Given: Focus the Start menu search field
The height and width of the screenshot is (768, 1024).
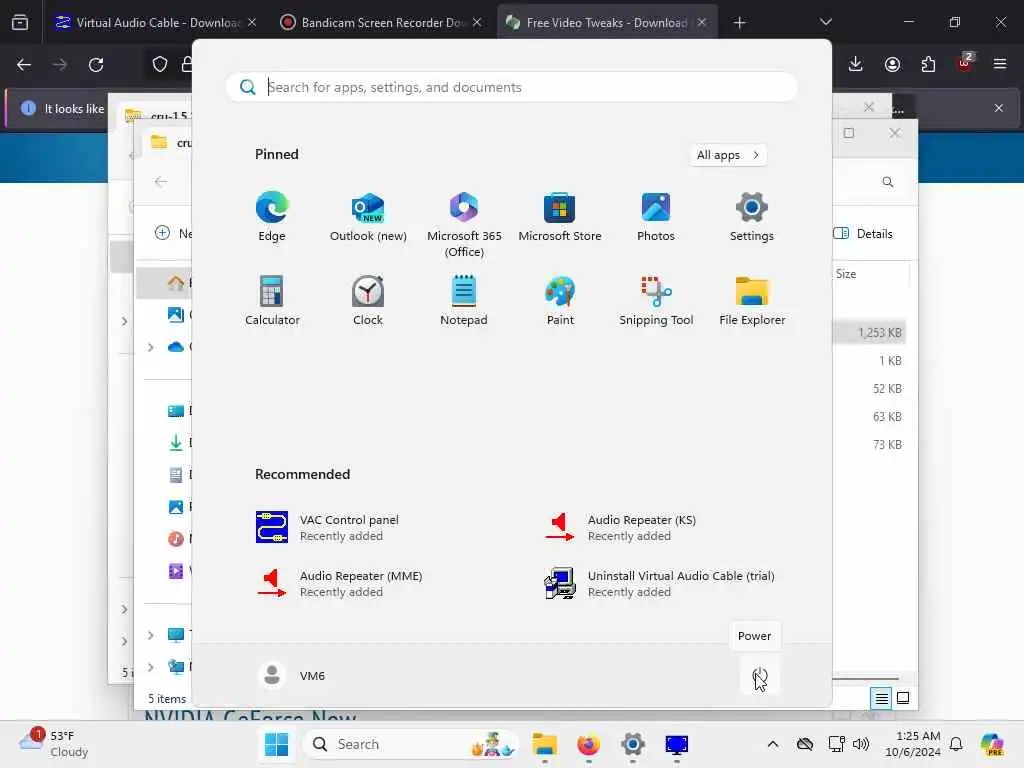Looking at the screenshot, I should coord(511,87).
